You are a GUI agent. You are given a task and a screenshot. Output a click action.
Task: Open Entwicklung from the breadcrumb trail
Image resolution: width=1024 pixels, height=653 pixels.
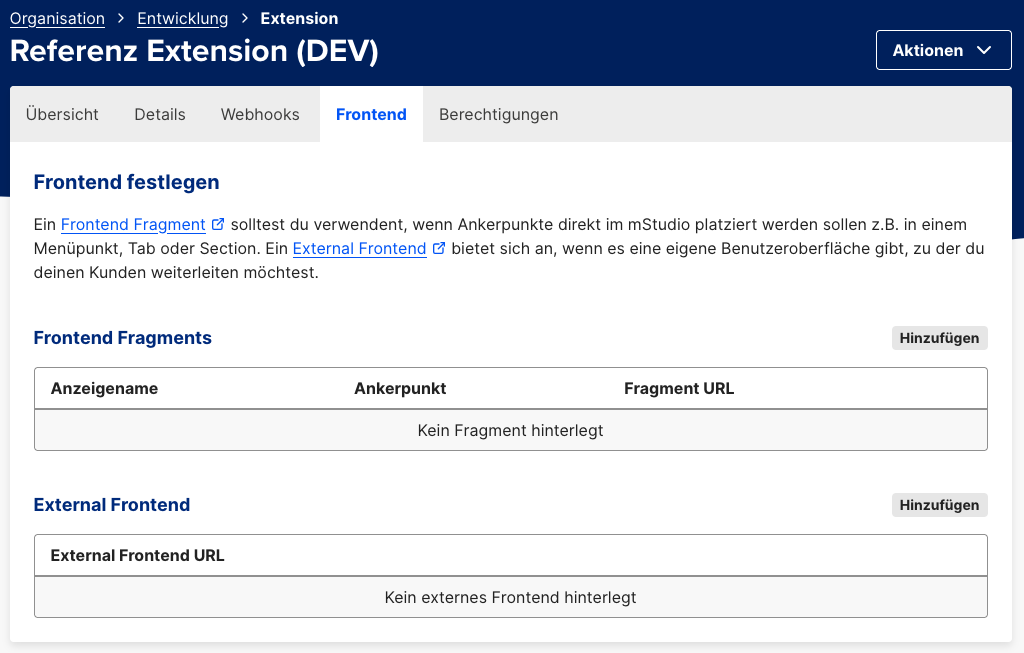click(182, 18)
